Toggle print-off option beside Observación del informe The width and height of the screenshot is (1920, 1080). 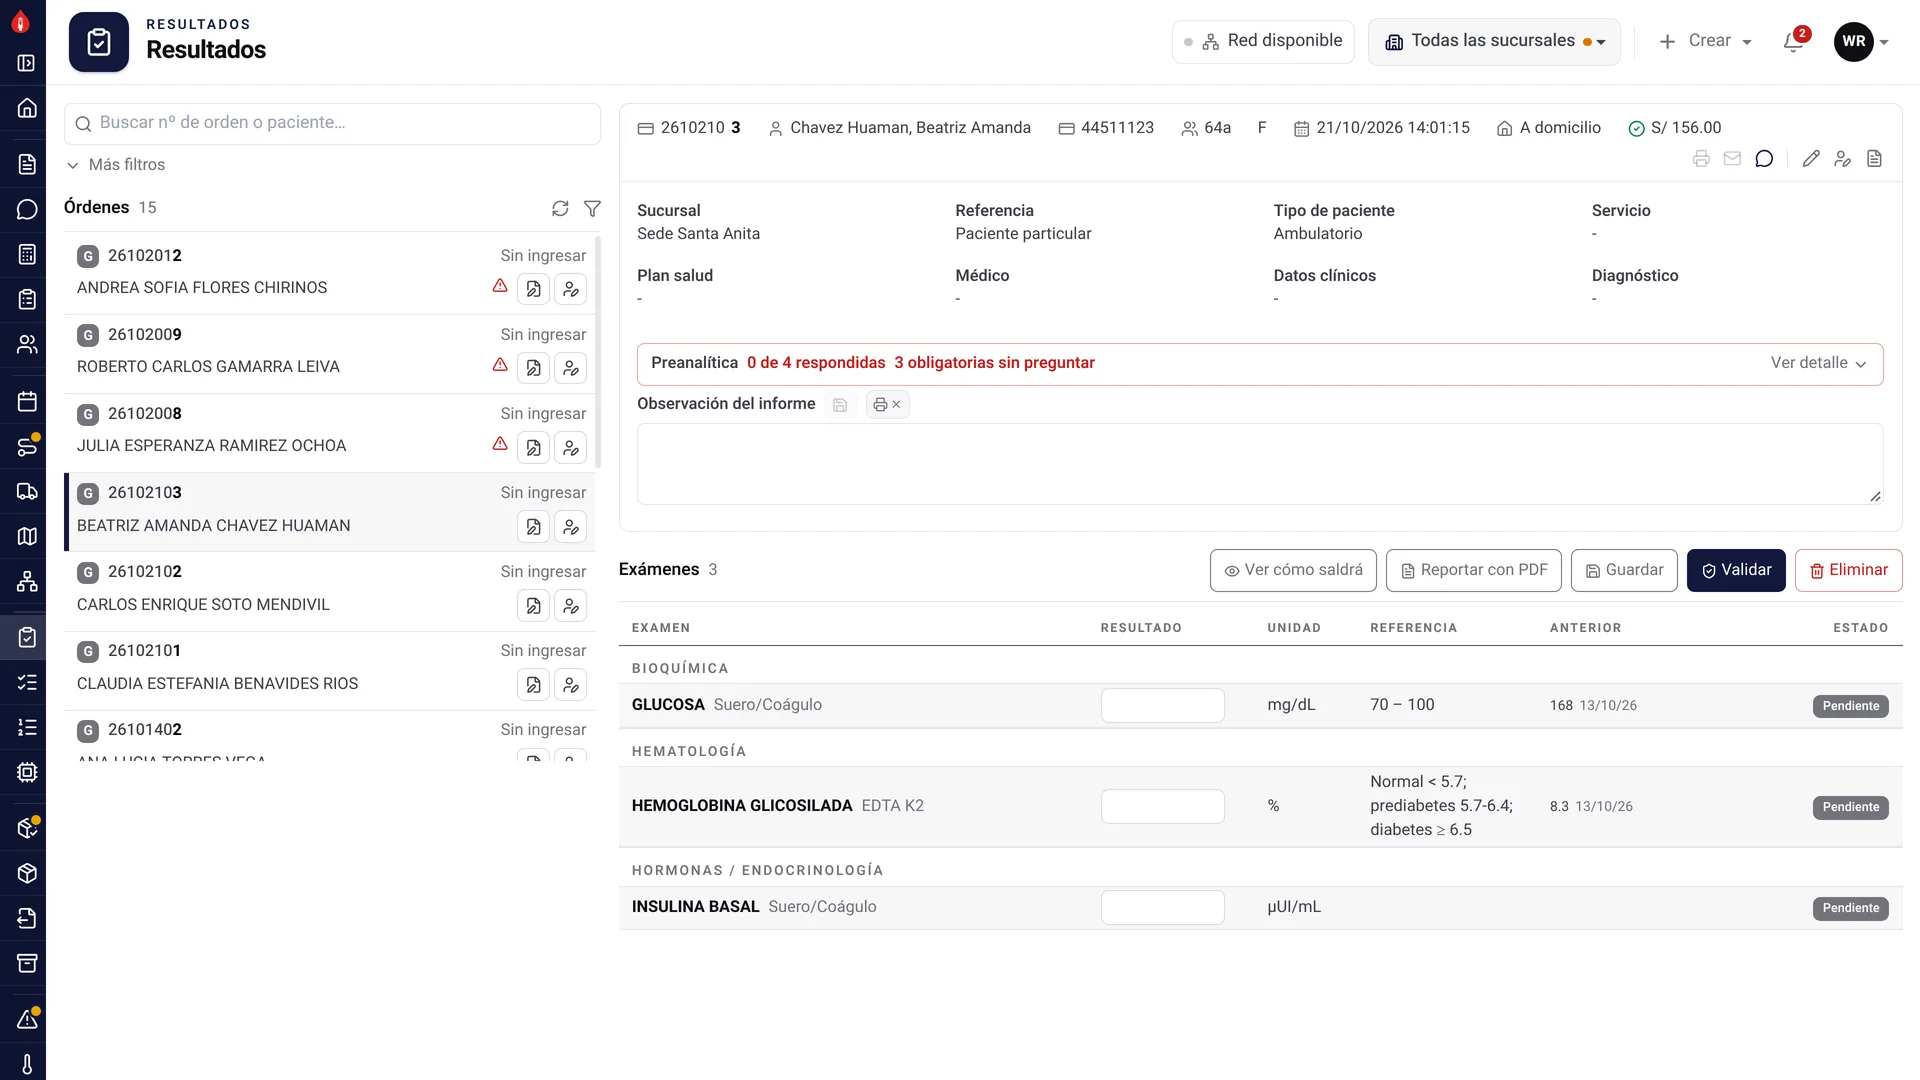coord(887,405)
